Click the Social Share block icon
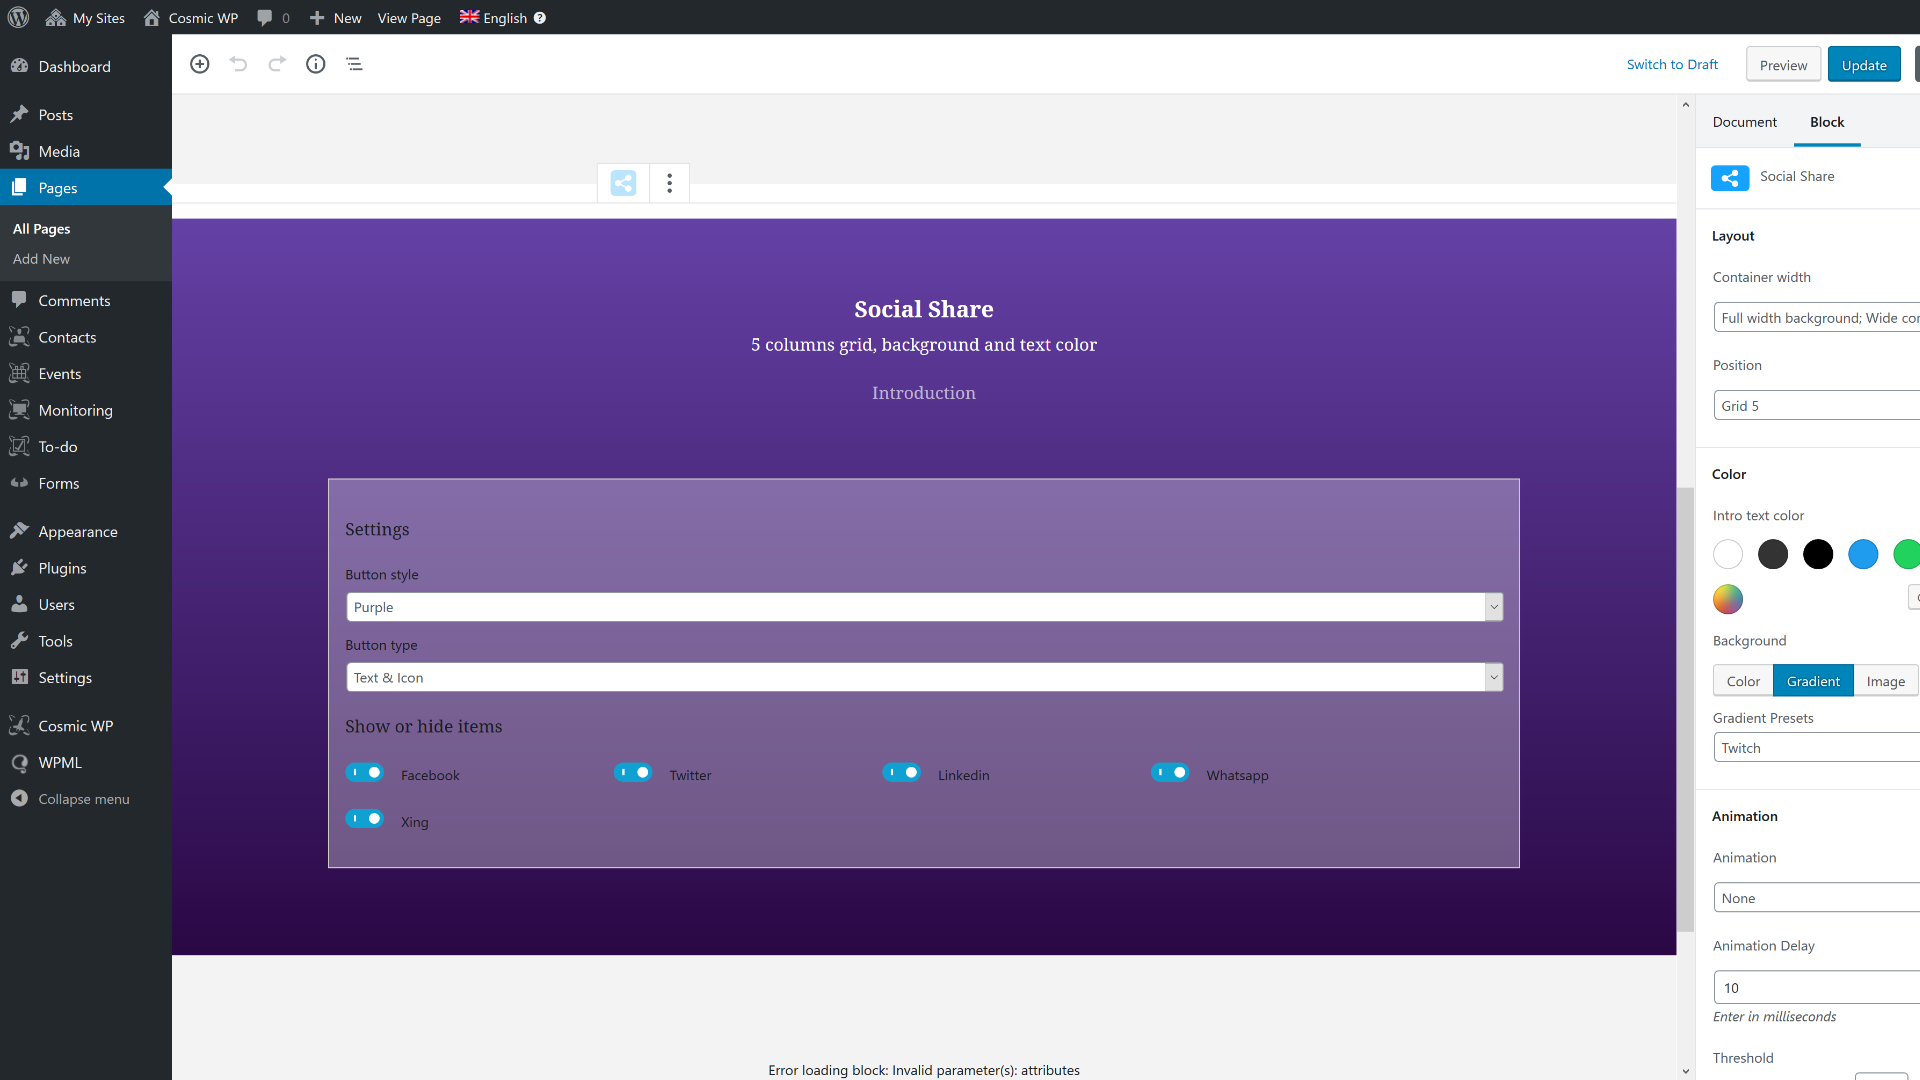1920x1080 pixels. (1730, 177)
